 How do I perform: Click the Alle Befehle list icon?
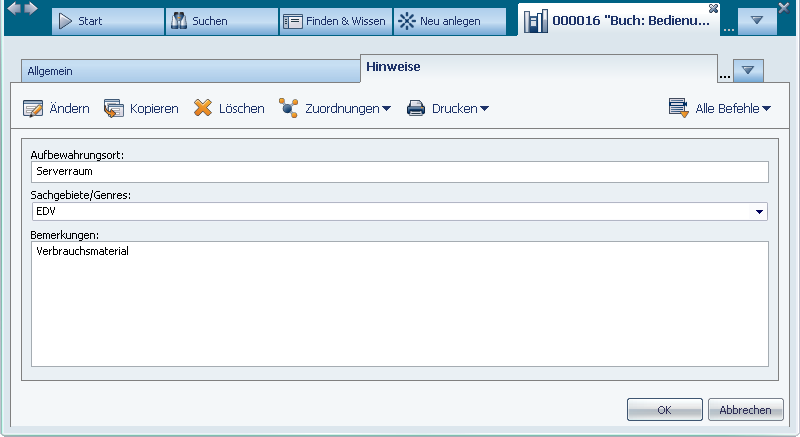coord(679,108)
